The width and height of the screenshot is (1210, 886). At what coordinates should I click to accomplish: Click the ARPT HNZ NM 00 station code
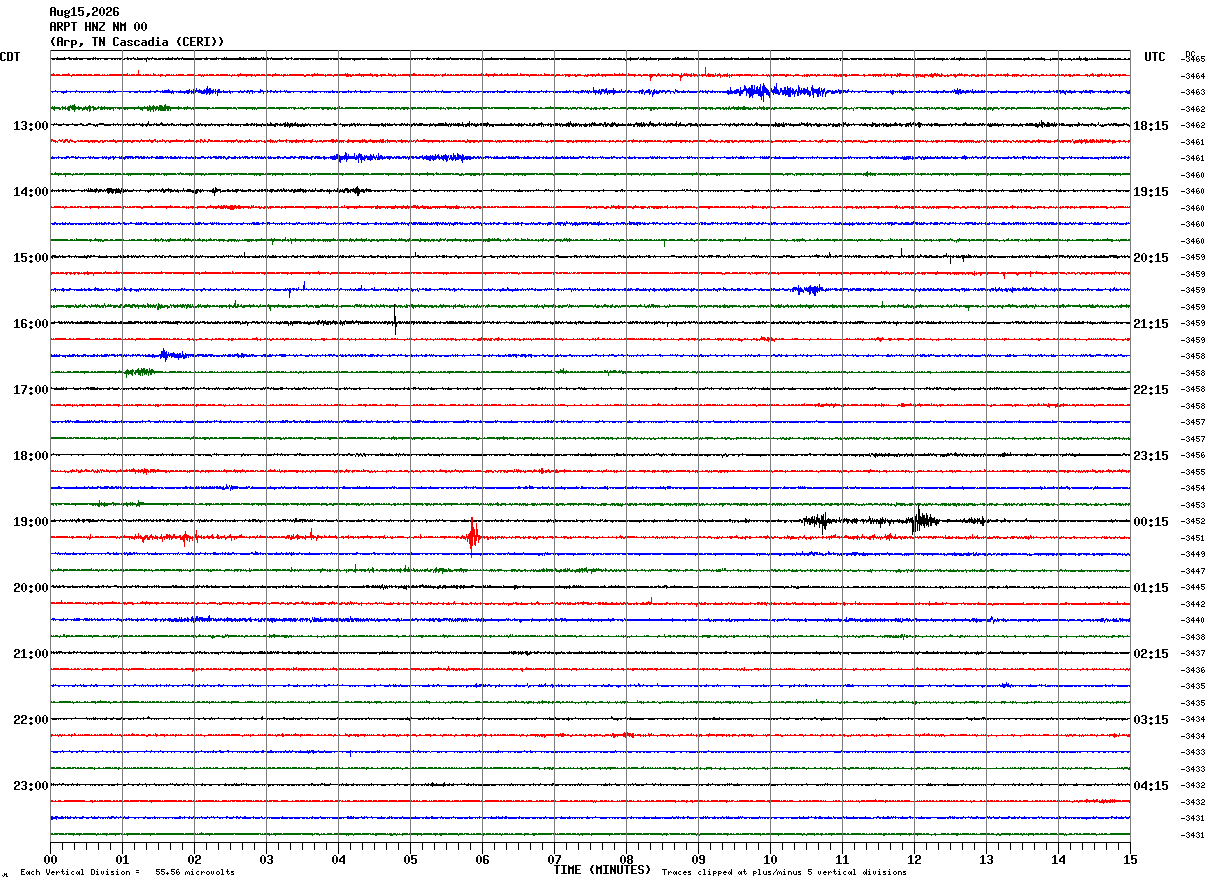click(98, 27)
